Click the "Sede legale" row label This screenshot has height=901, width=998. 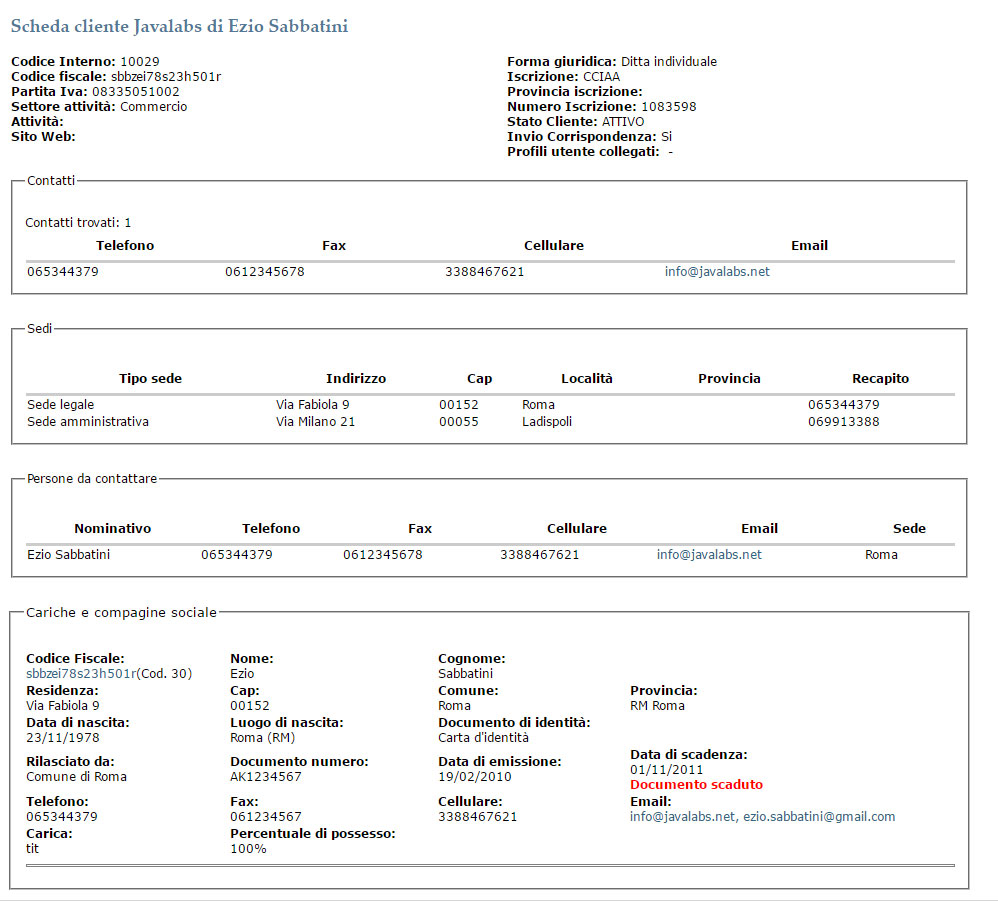(x=60, y=405)
